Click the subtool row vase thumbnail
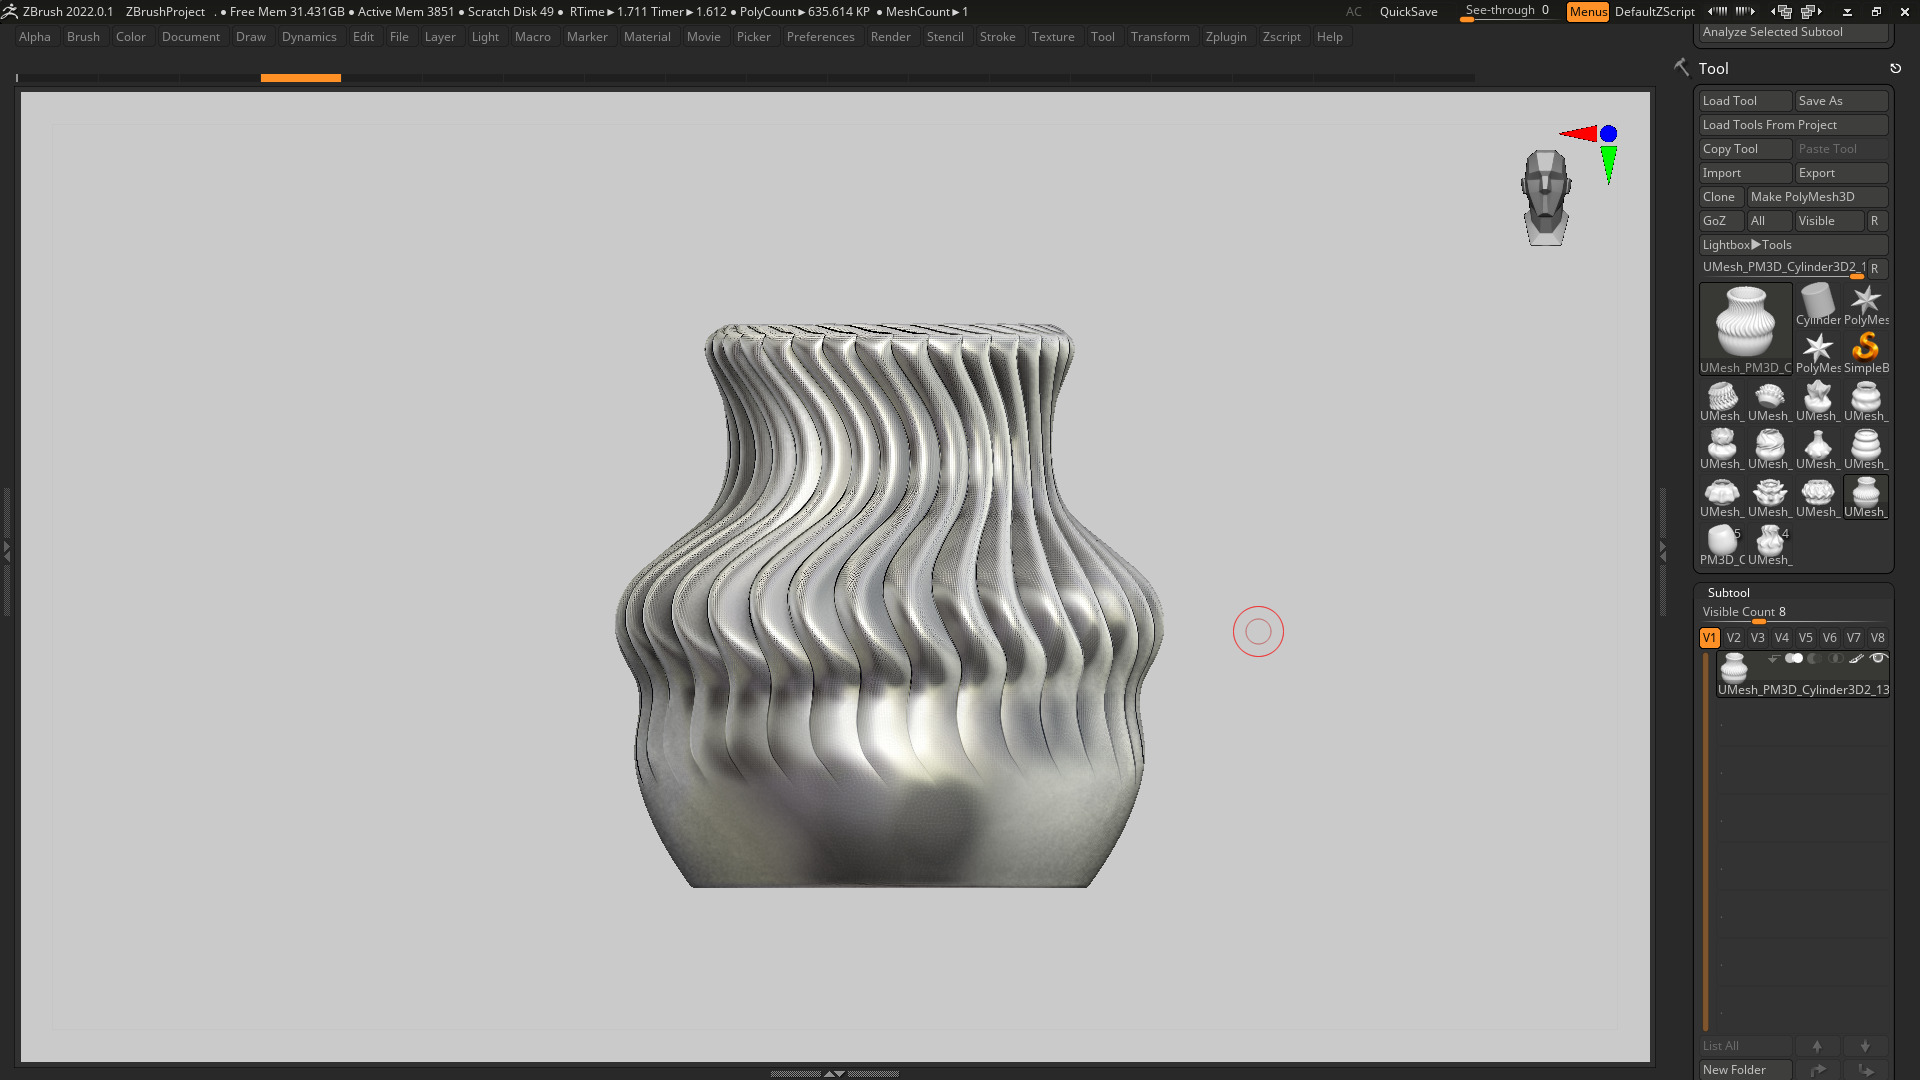The width and height of the screenshot is (1920, 1080). (x=1733, y=667)
